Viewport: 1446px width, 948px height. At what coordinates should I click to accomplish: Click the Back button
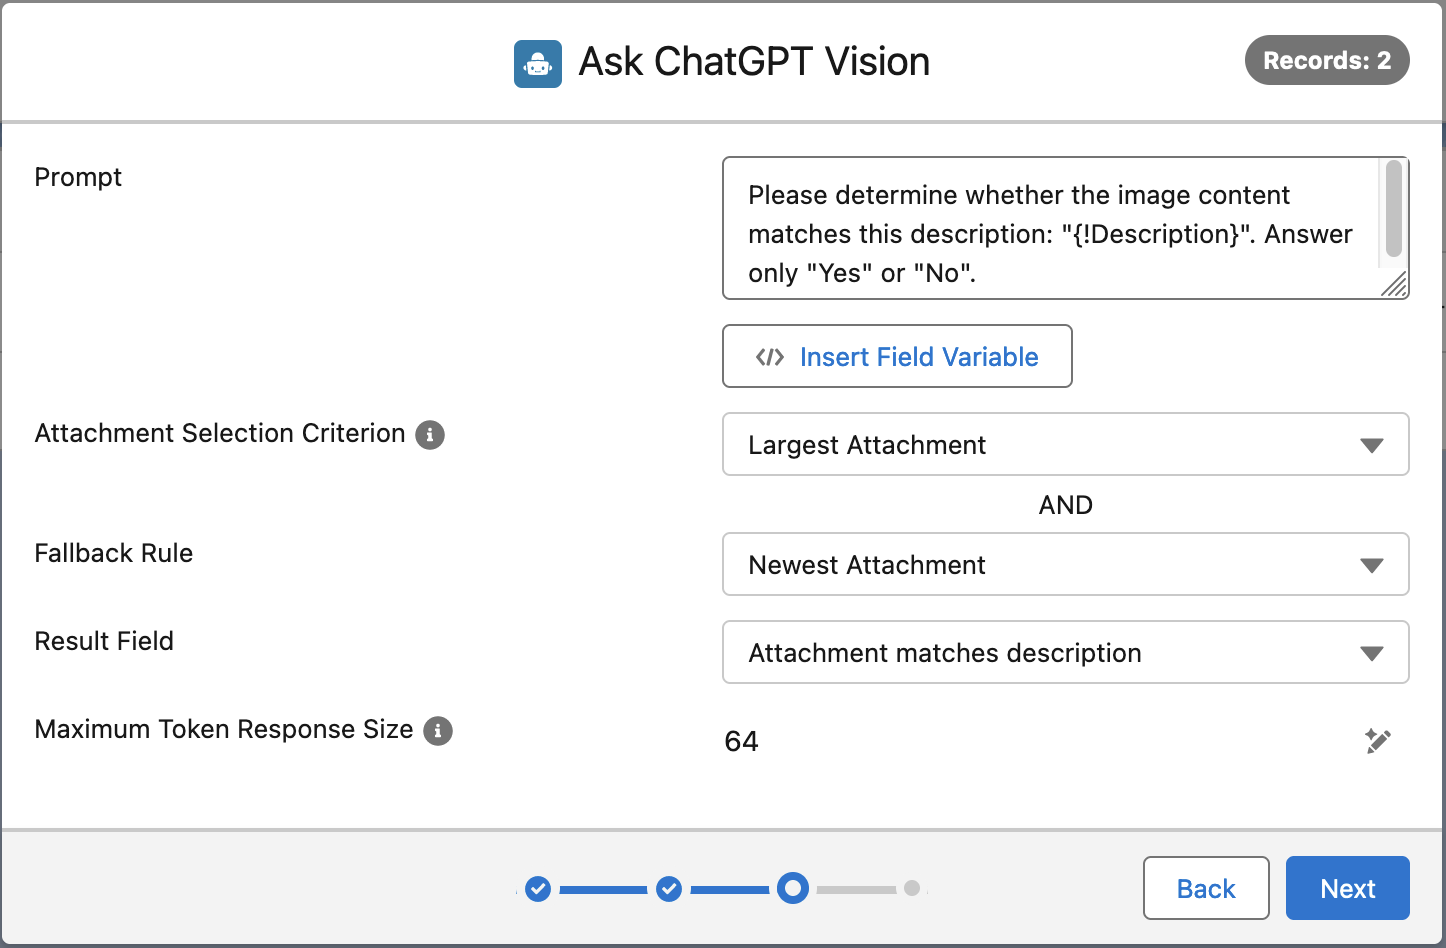[x=1206, y=888]
